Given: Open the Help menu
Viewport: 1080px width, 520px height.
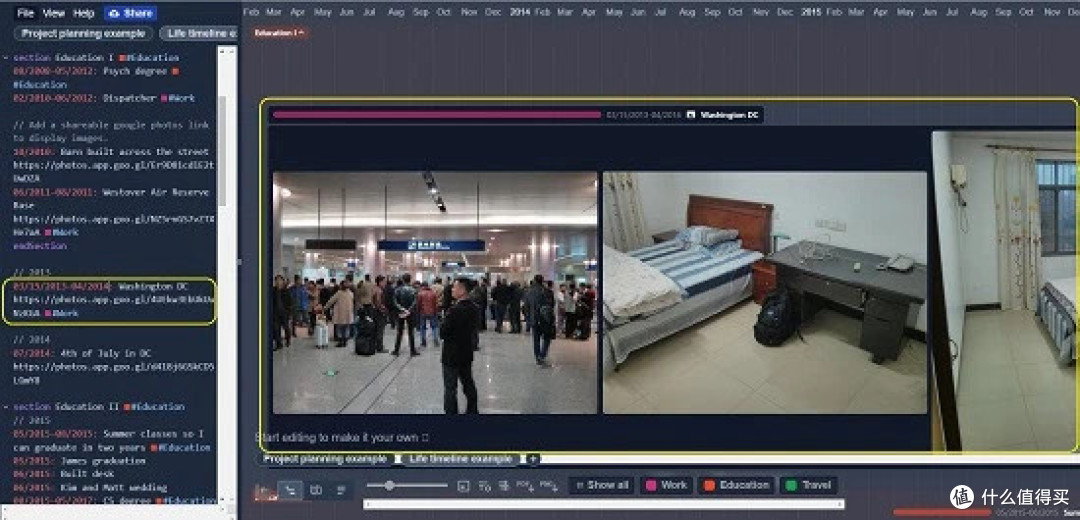Looking at the screenshot, I should (83, 13).
